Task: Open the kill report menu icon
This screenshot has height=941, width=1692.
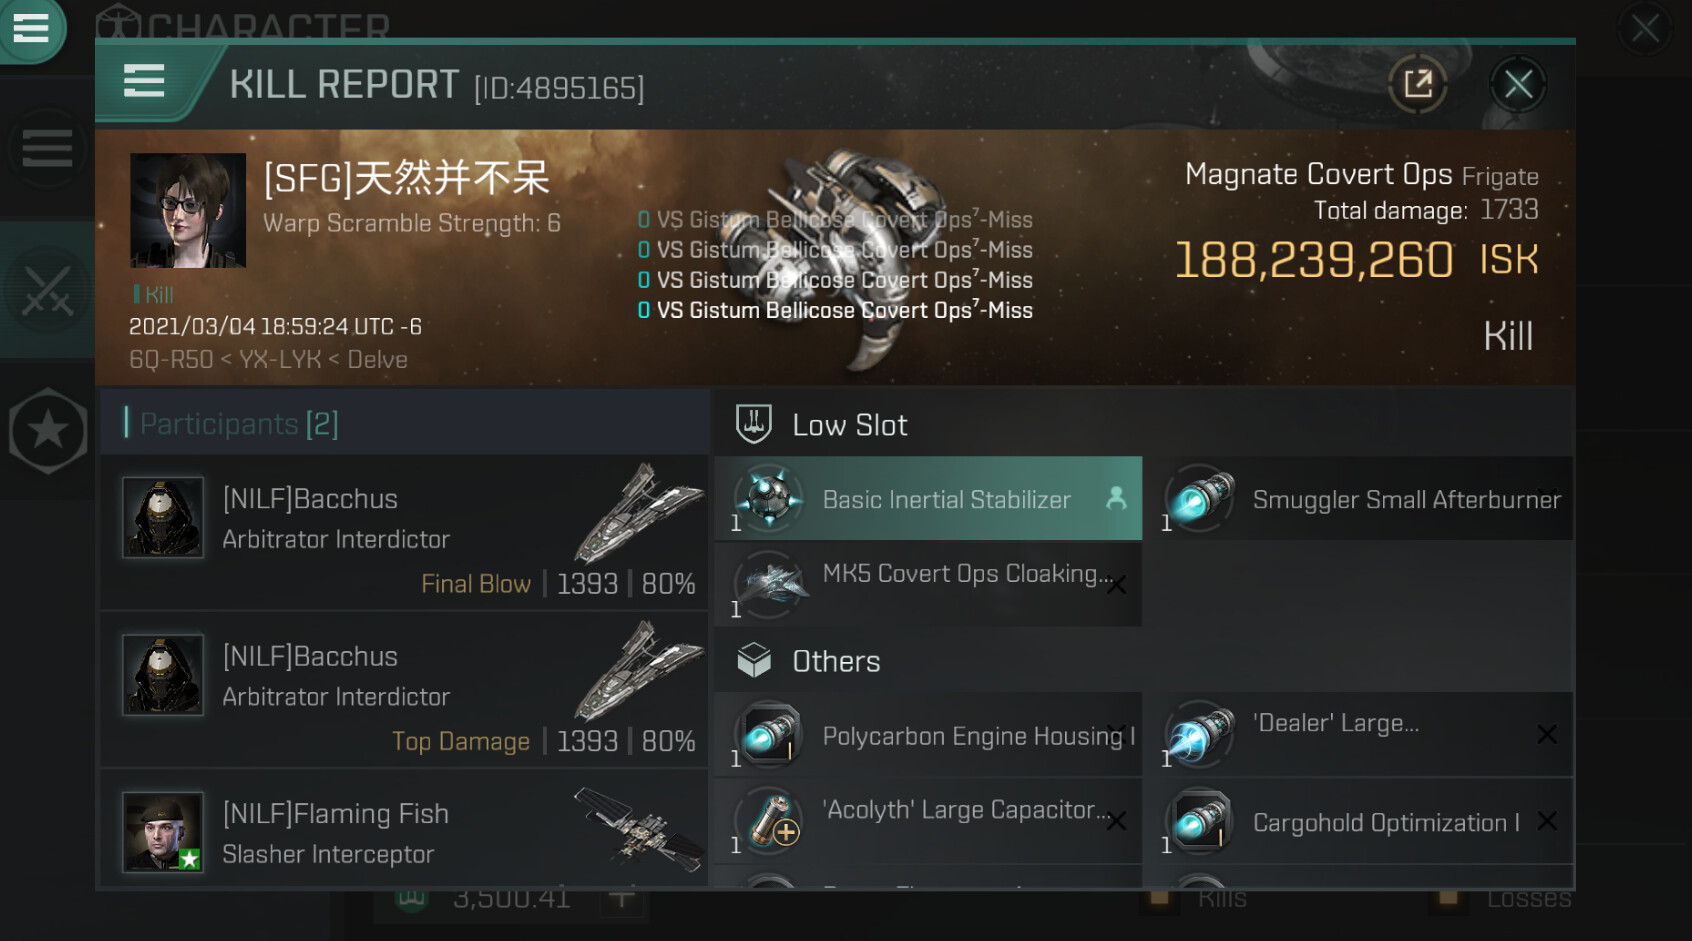Action: (144, 81)
